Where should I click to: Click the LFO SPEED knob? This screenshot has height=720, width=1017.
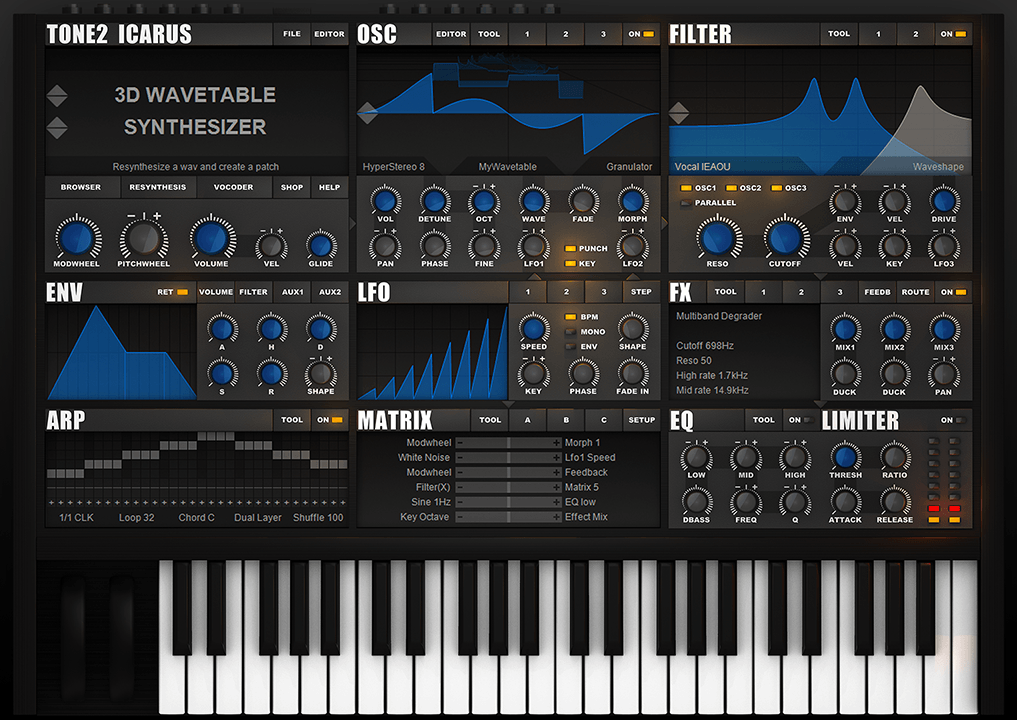(x=534, y=327)
